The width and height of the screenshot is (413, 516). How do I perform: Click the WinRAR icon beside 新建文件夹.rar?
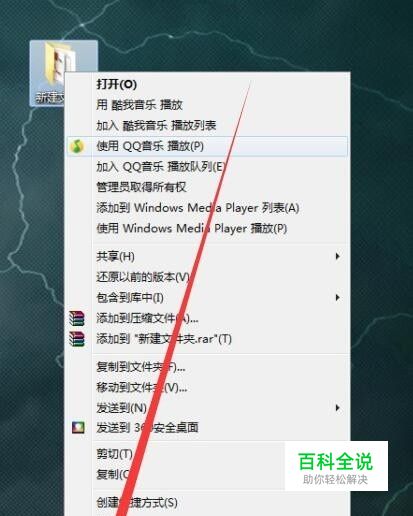(77, 339)
